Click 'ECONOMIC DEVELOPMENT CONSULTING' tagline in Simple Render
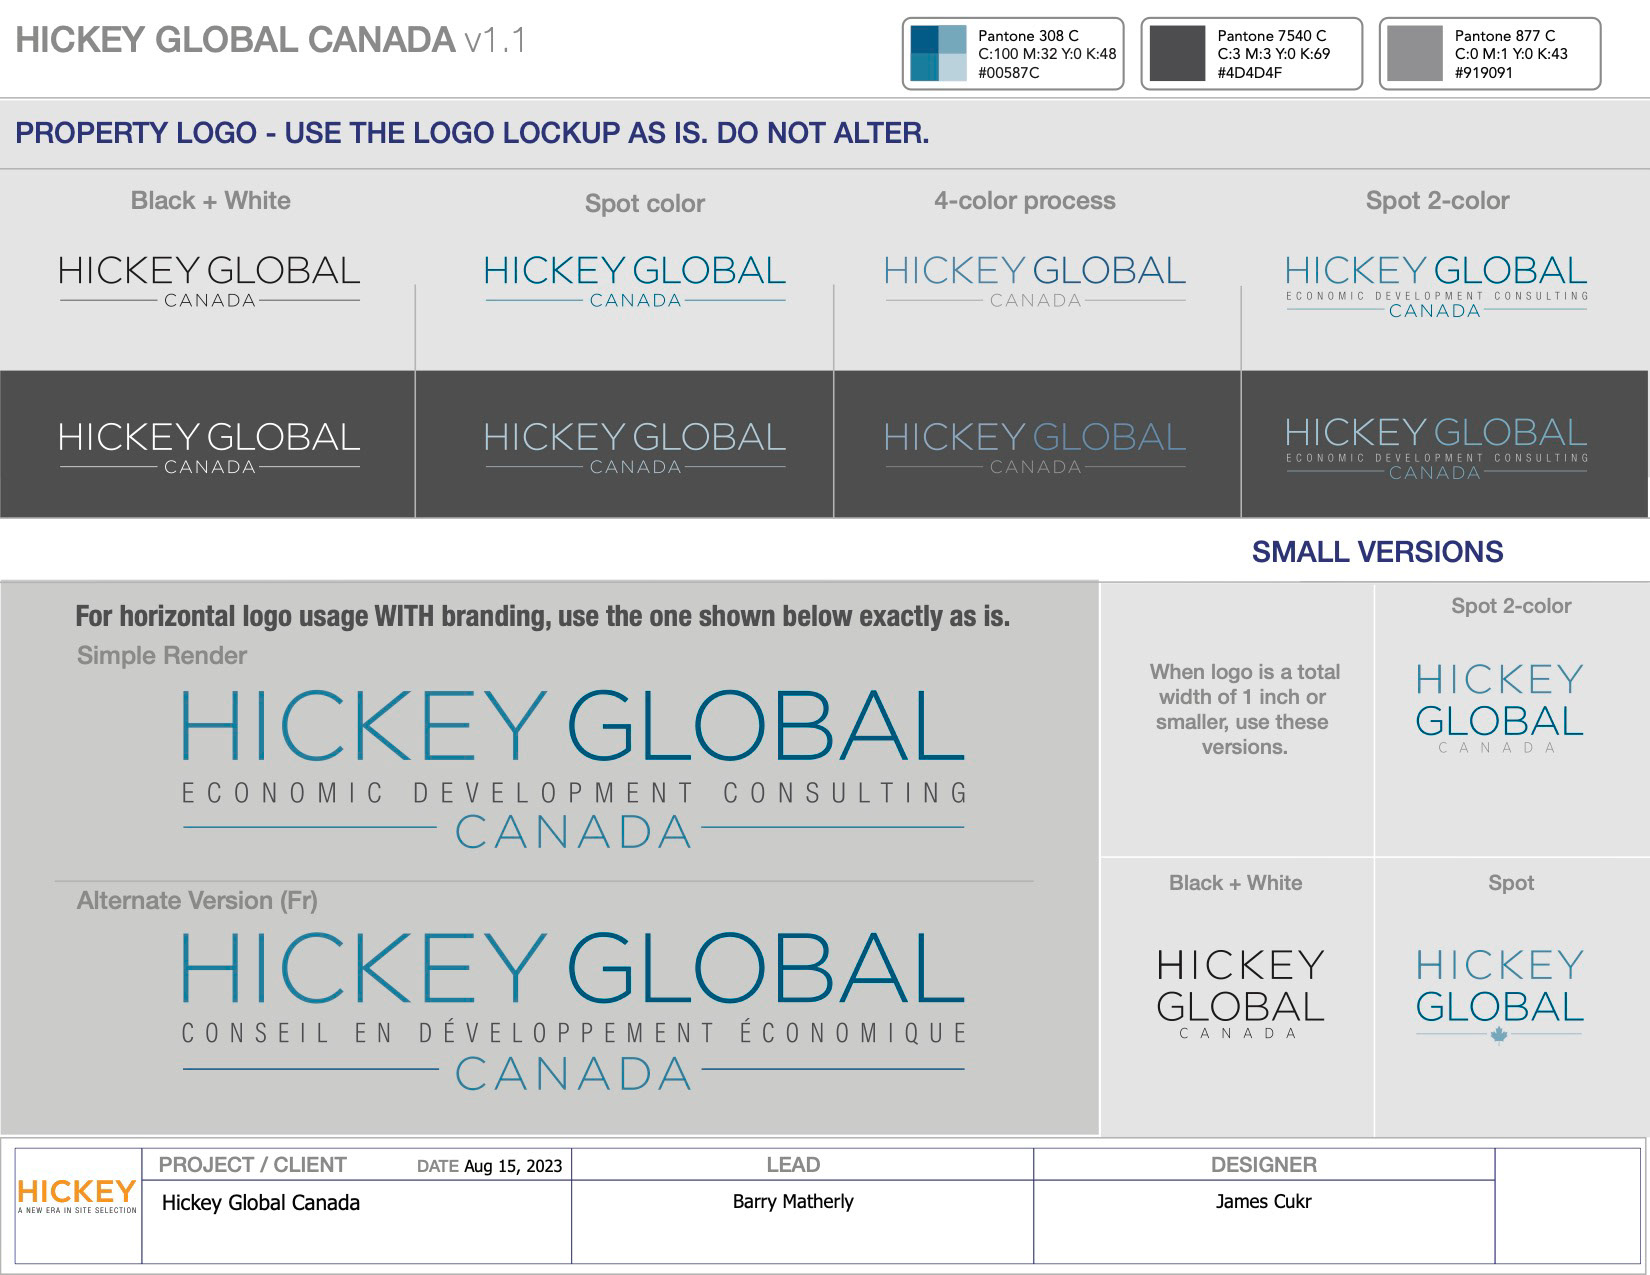This screenshot has height=1275, width=1650. (x=574, y=794)
